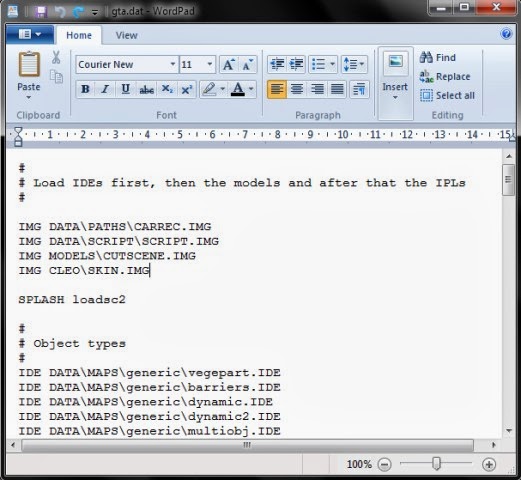
Task: Click line IDE DATA\MAPS\generic\vegepart.IDE
Action: click(150, 373)
